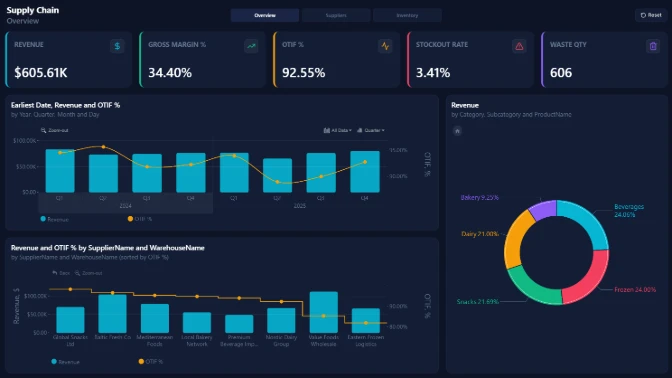Viewport: 672px width, 378px height.
Task: Click the Snacks 21.69% label
Action: 477,302
